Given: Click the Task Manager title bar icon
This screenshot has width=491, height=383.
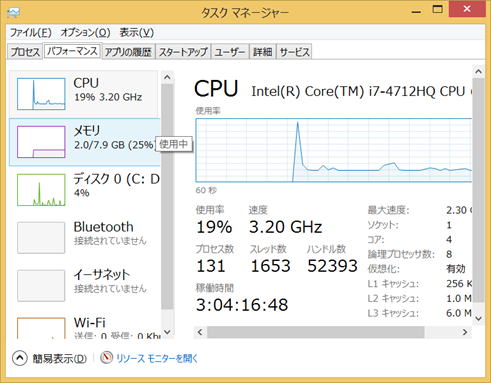Looking at the screenshot, I should pos(14,13).
